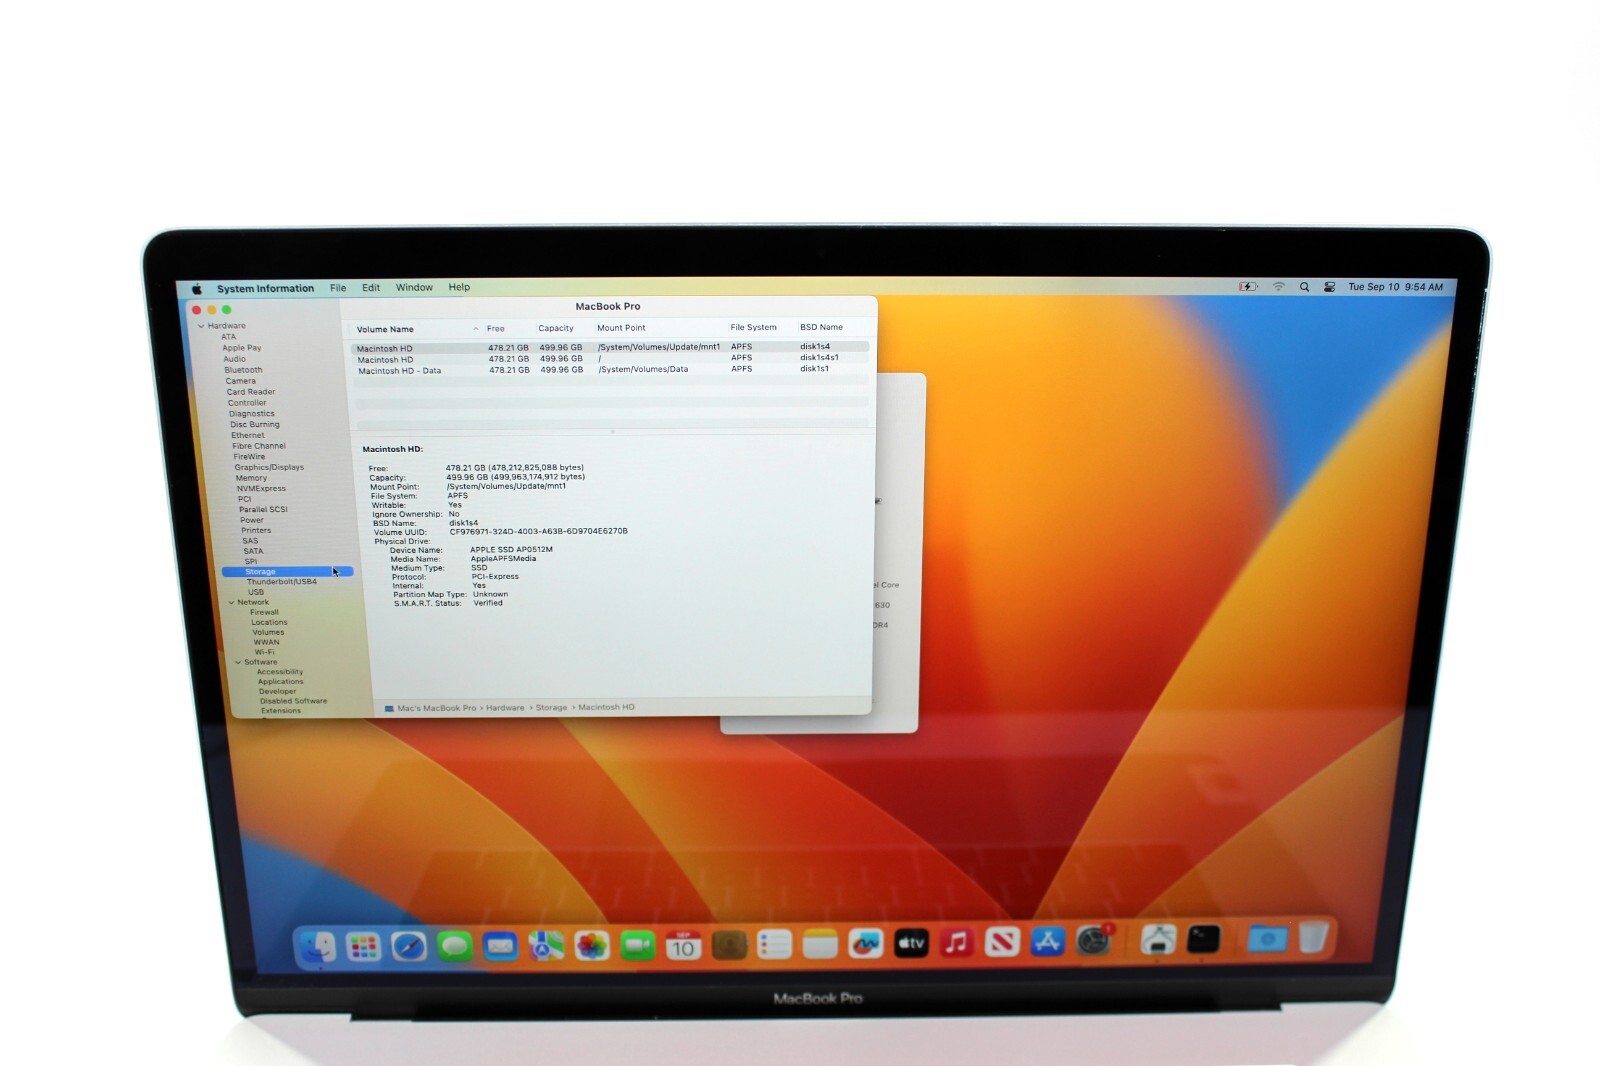
Task: Open the Apple menu
Action: [x=197, y=289]
